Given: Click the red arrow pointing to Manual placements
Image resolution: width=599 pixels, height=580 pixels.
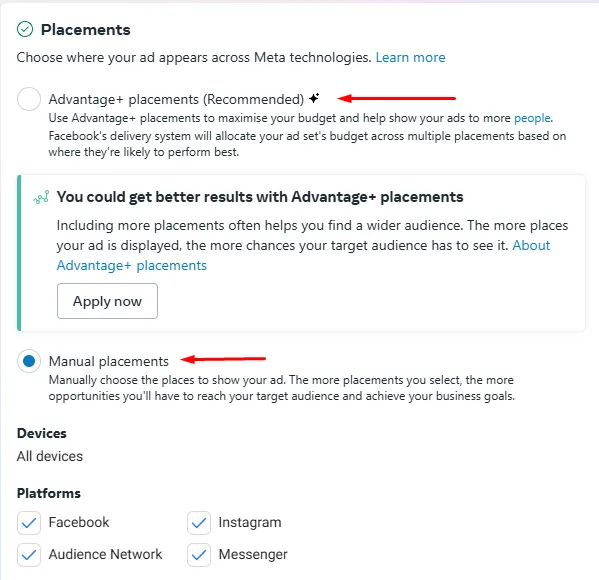Looking at the screenshot, I should tap(223, 359).
